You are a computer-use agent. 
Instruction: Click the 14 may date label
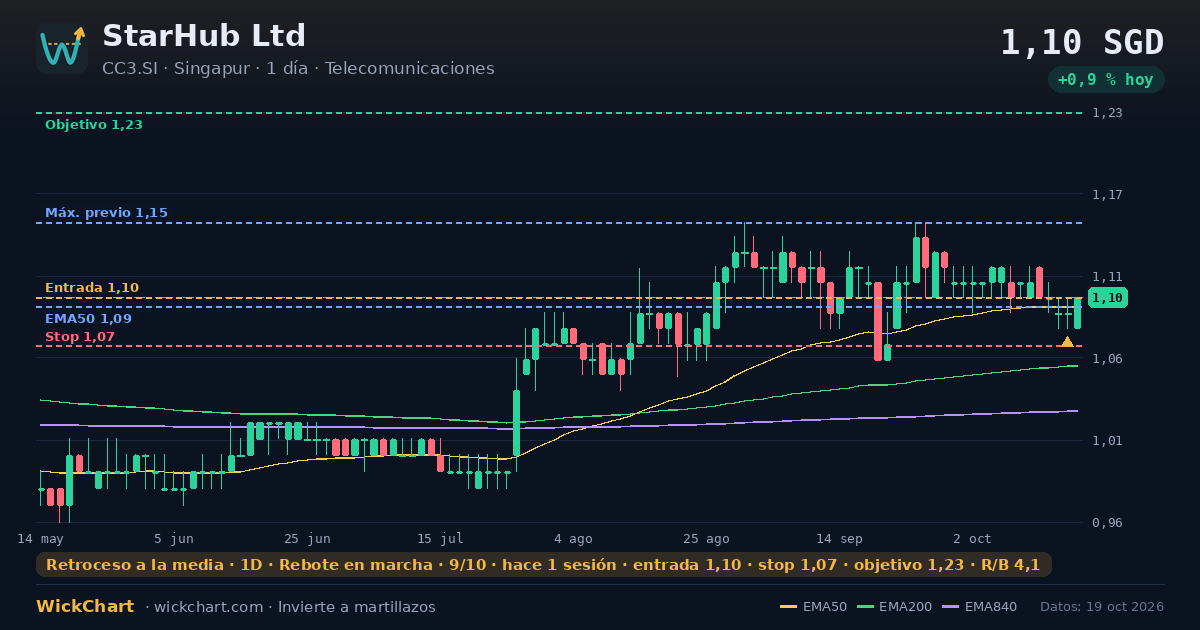tap(40, 539)
